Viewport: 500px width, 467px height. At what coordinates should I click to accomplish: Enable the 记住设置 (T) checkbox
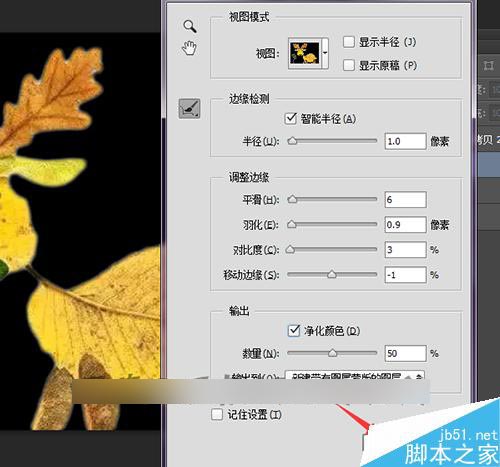(217, 415)
